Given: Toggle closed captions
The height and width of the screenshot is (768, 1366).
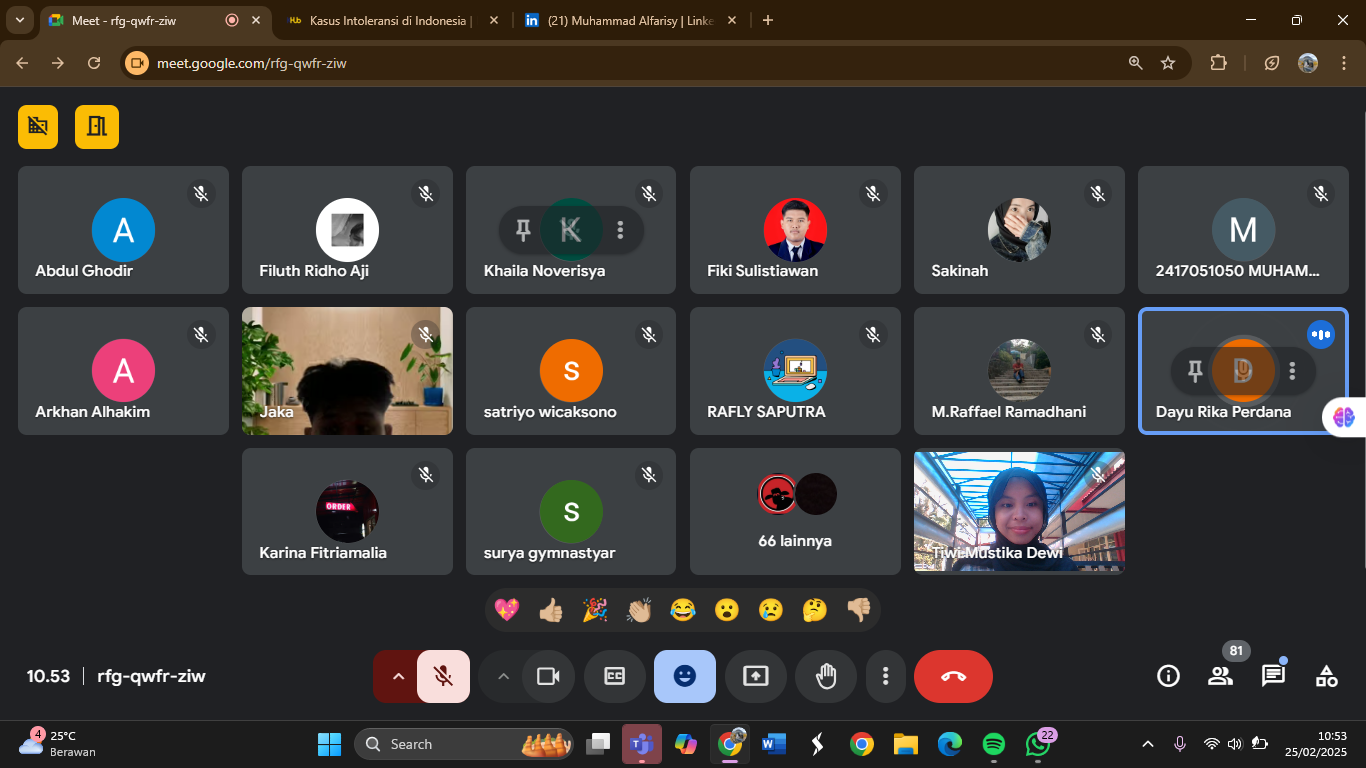Looking at the screenshot, I should tap(614, 676).
